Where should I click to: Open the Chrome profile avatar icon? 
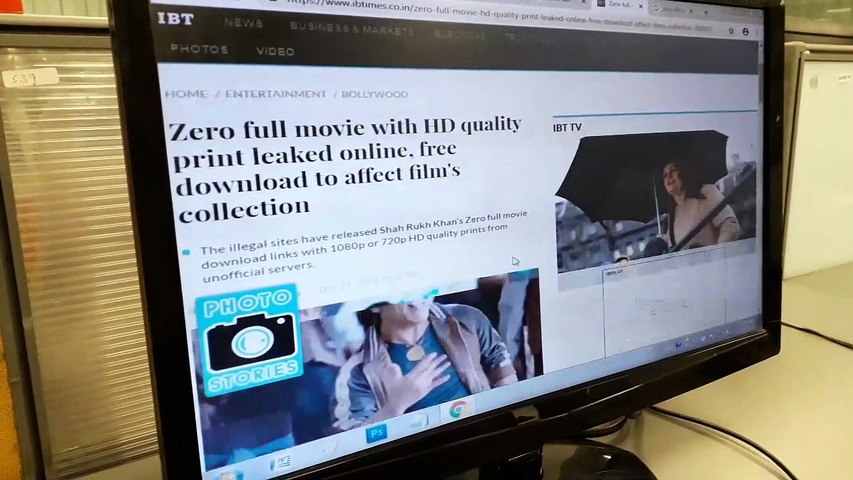click(745, 32)
